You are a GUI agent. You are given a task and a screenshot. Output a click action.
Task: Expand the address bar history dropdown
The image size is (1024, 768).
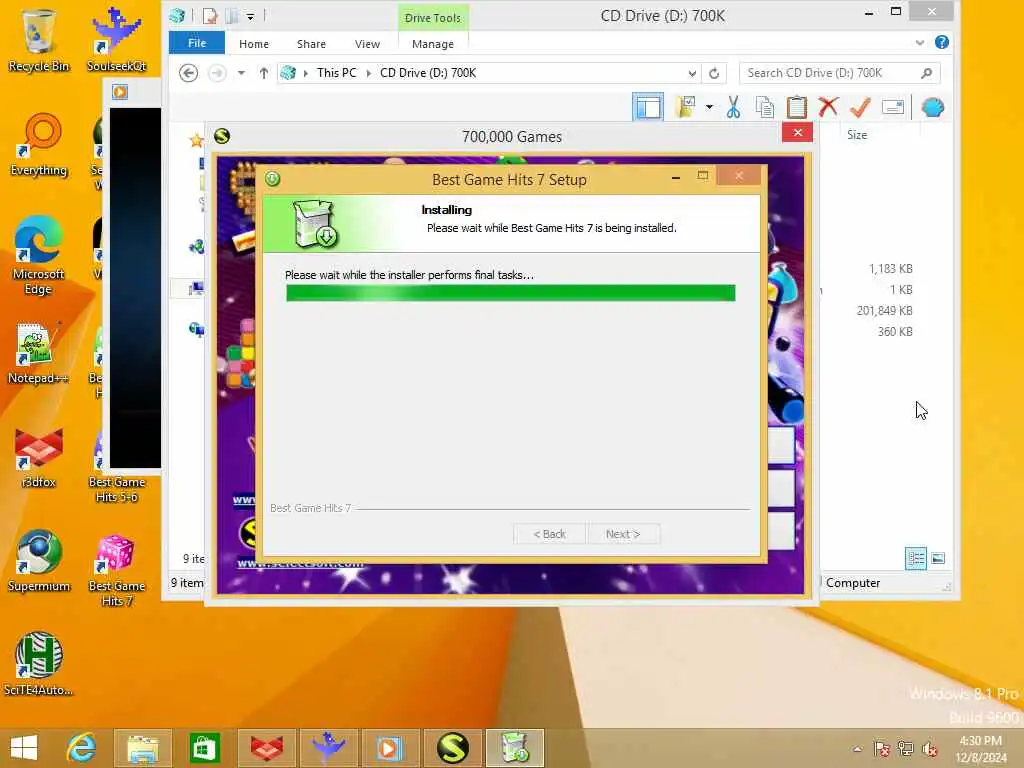(692, 73)
